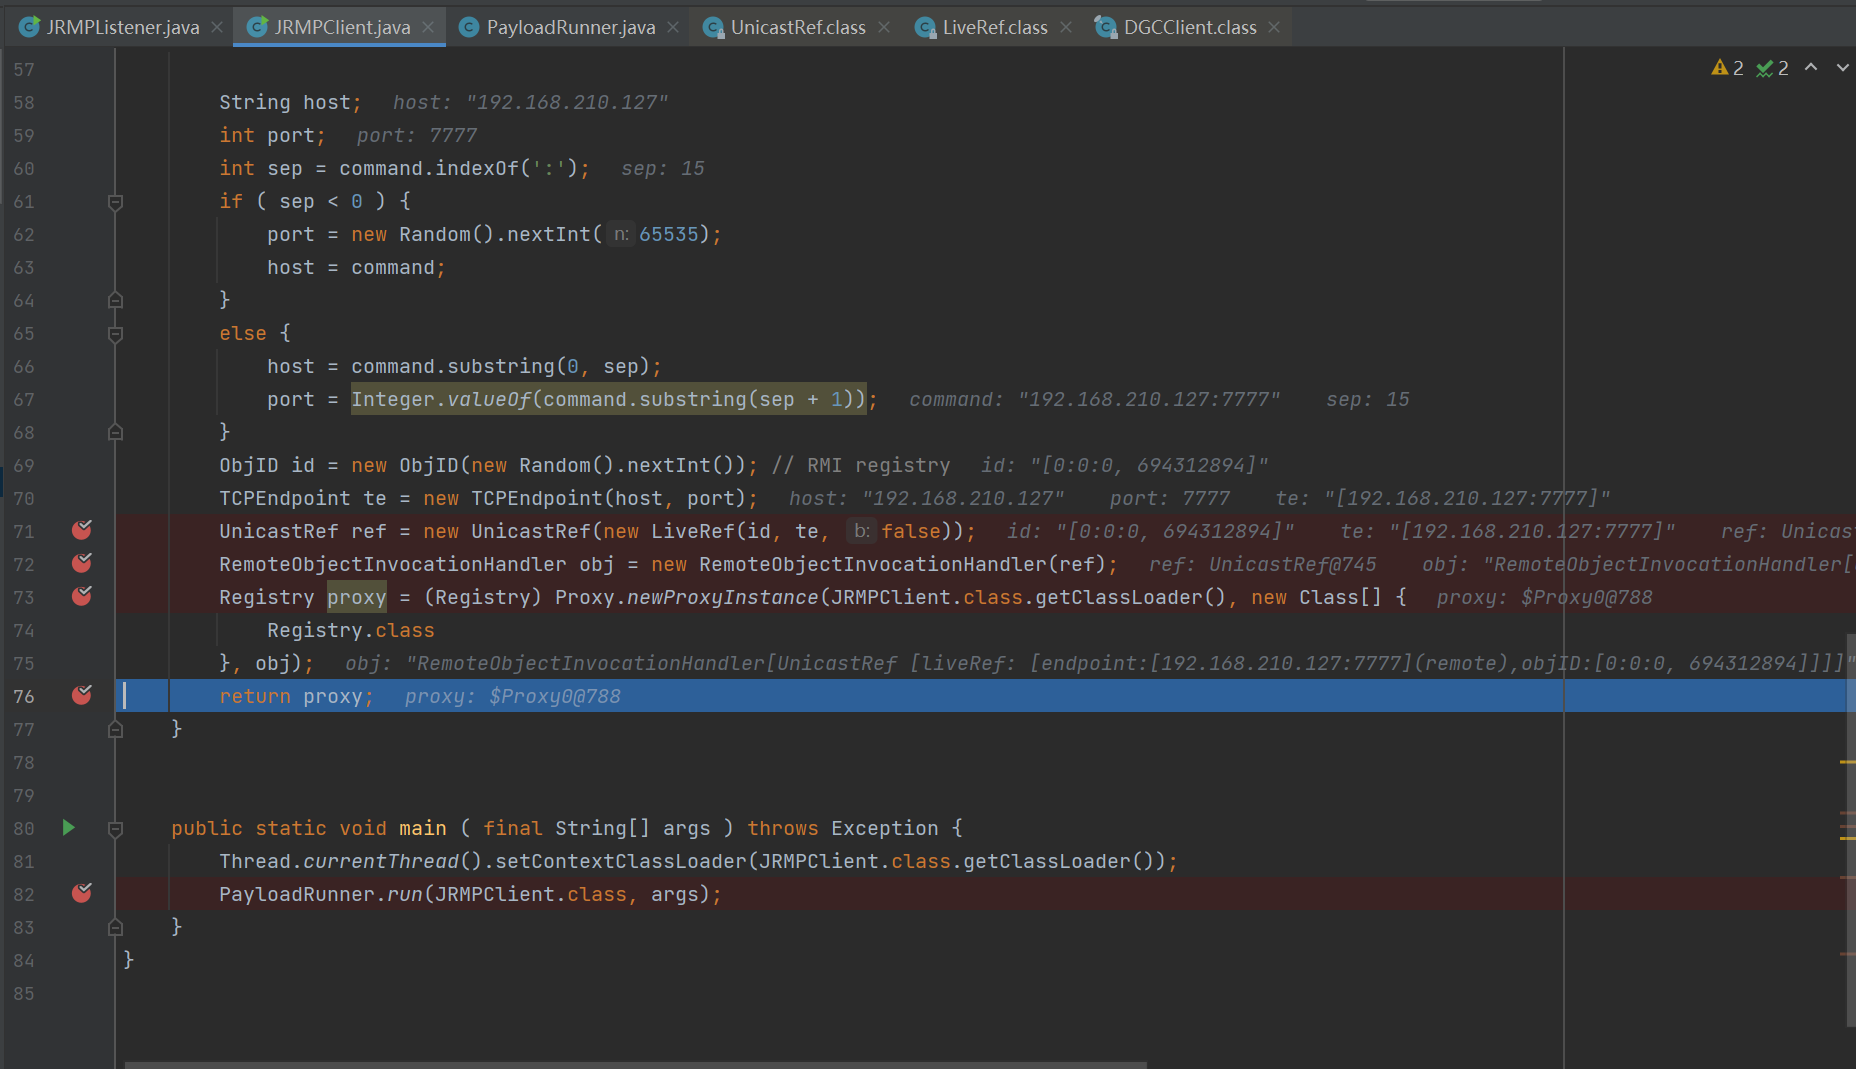Click fold end marker on line 77

[x=115, y=729]
